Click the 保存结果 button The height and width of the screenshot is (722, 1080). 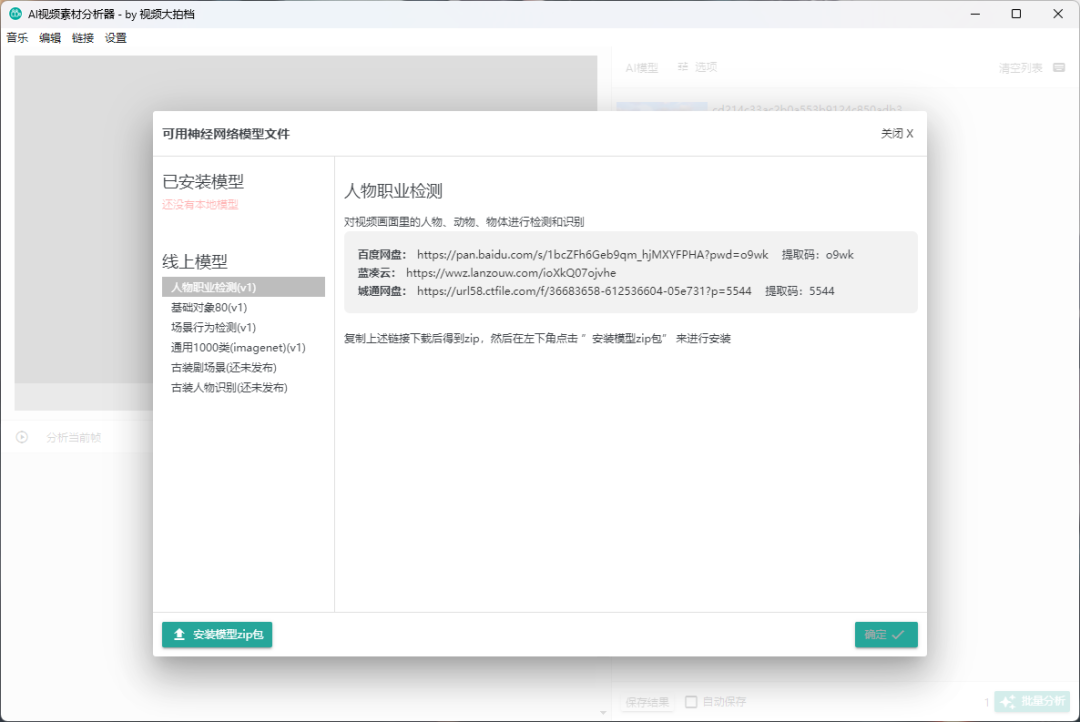[647, 702]
